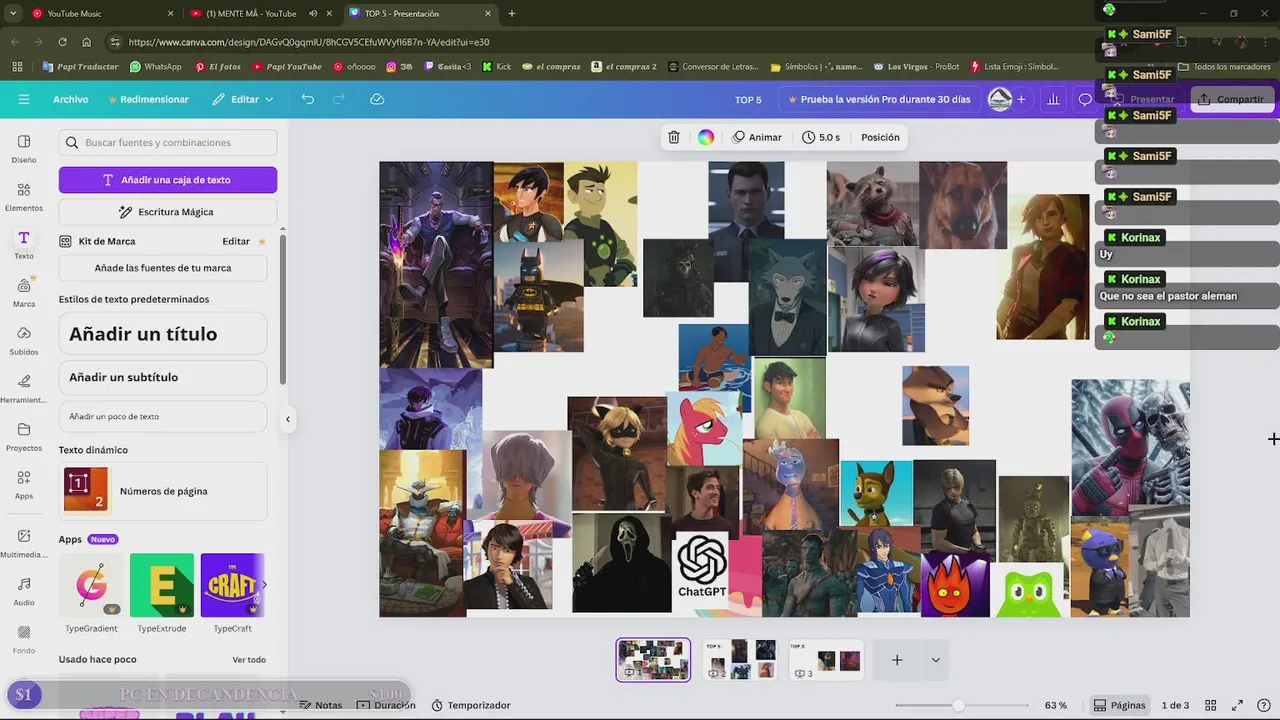Open the add page options chevron
1280x720 pixels.
(935, 660)
